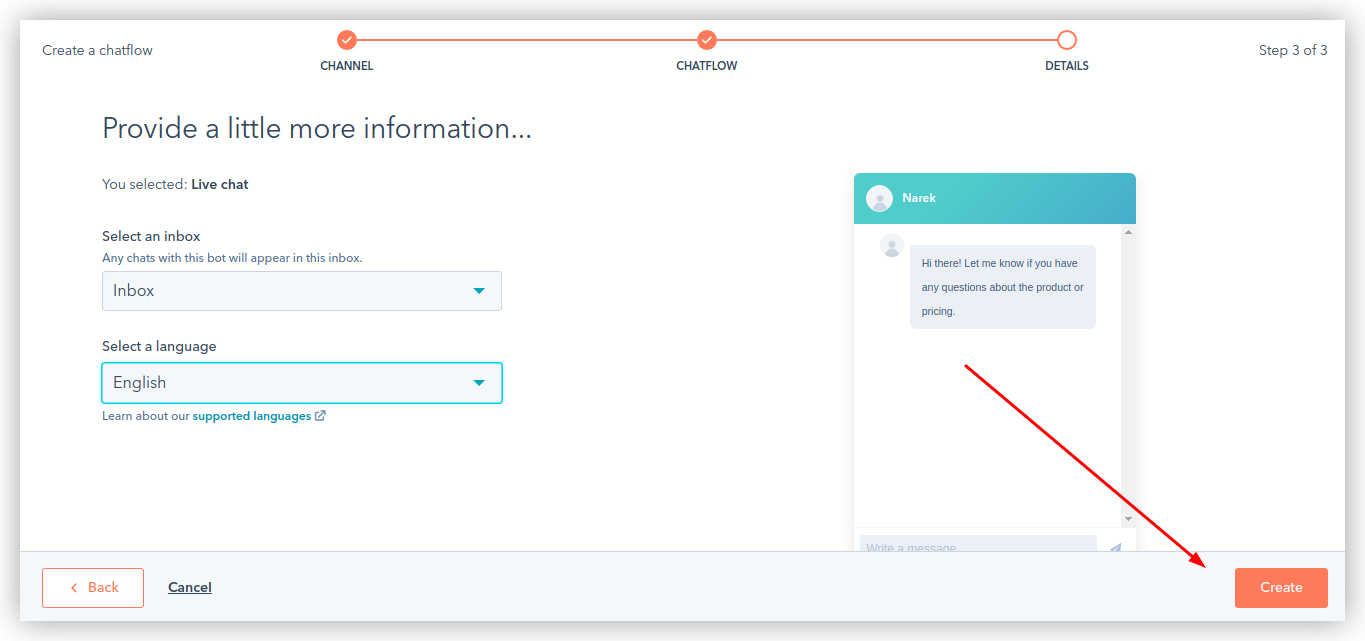Click the CHATFLOW completed checkmark icon
This screenshot has width=1365, height=641.
tap(706, 40)
